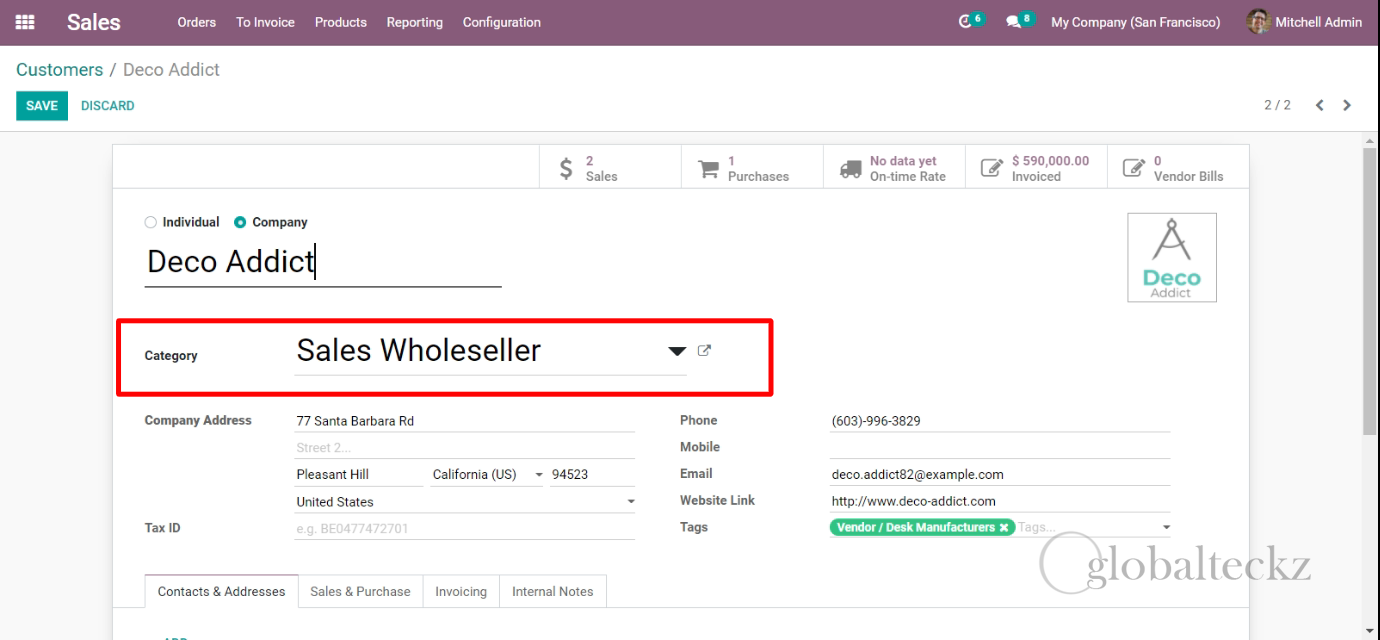The image size is (1380, 640).
Task: Open Category external link icon
Action: (x=704, y=351)
